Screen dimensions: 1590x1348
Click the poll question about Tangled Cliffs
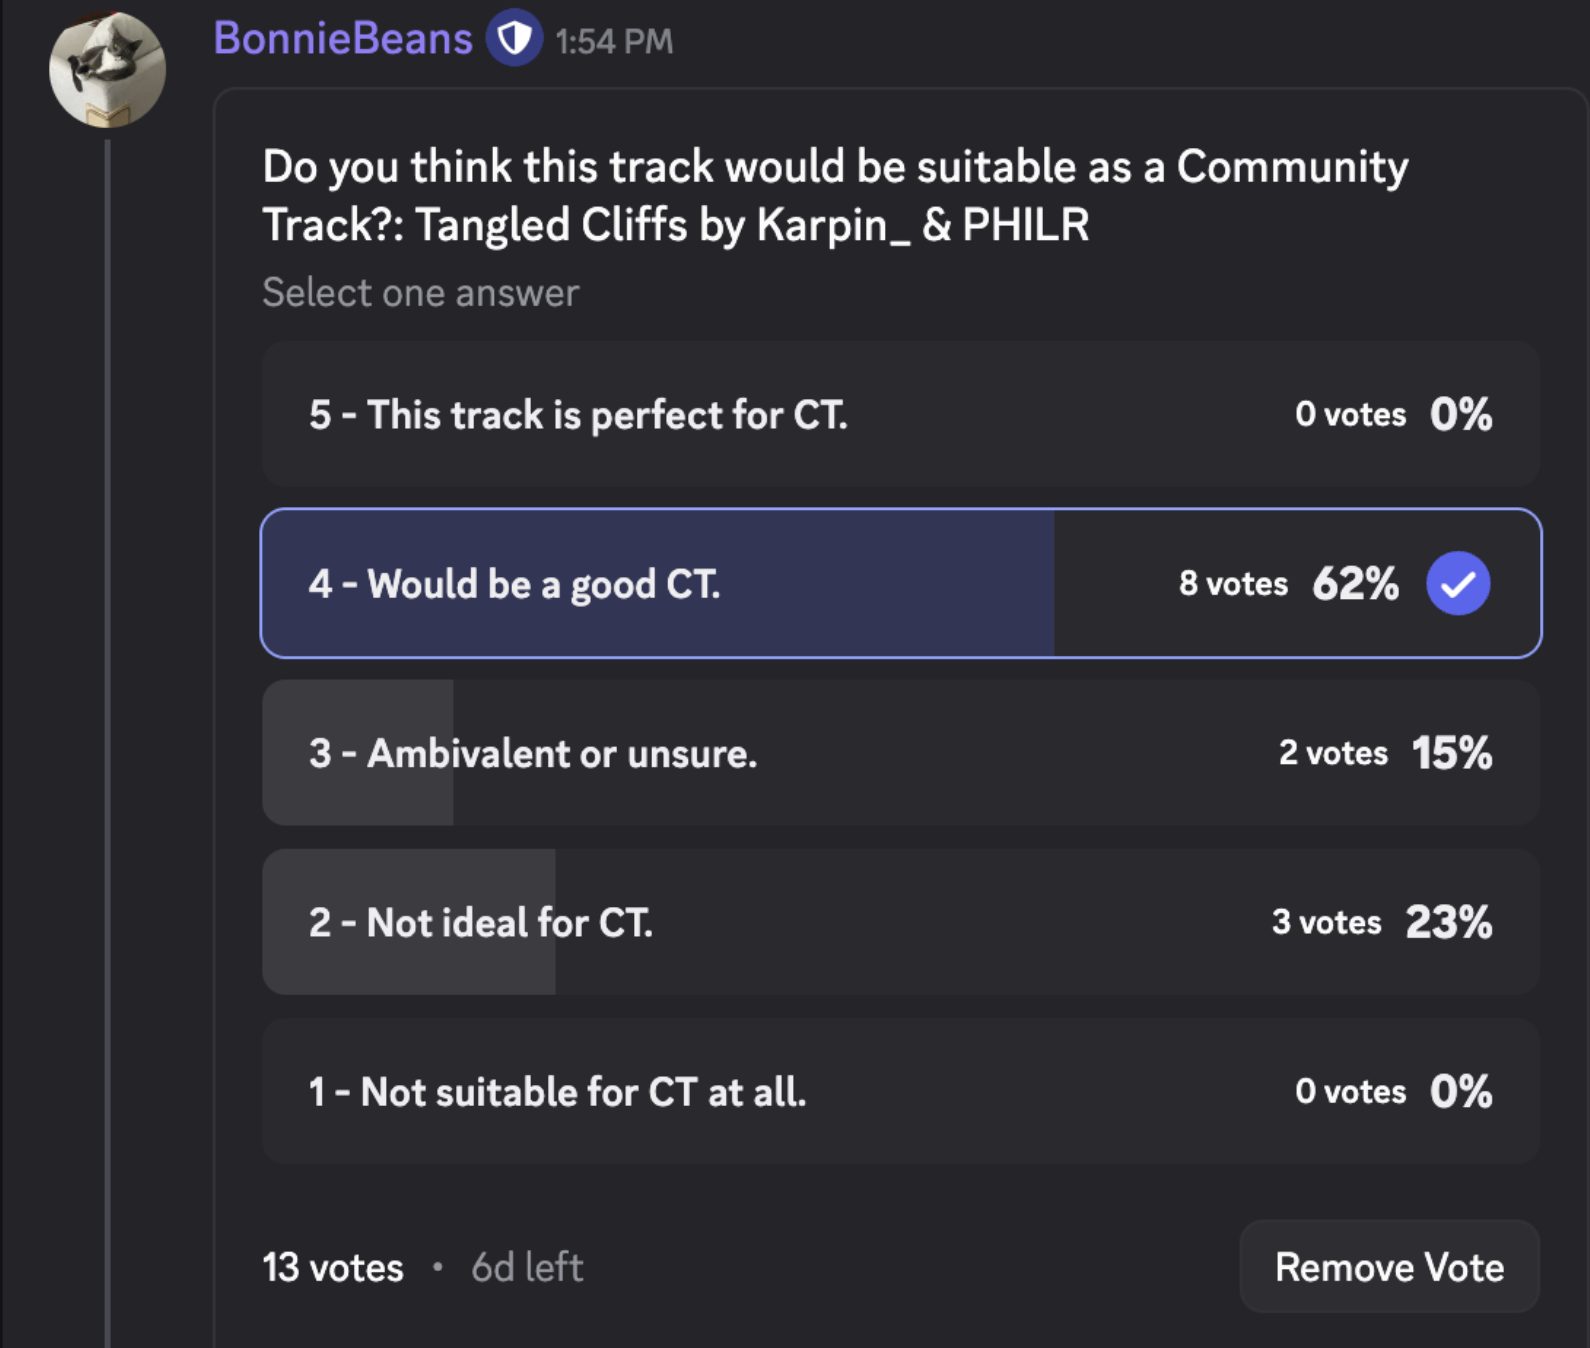pos(834,195)
